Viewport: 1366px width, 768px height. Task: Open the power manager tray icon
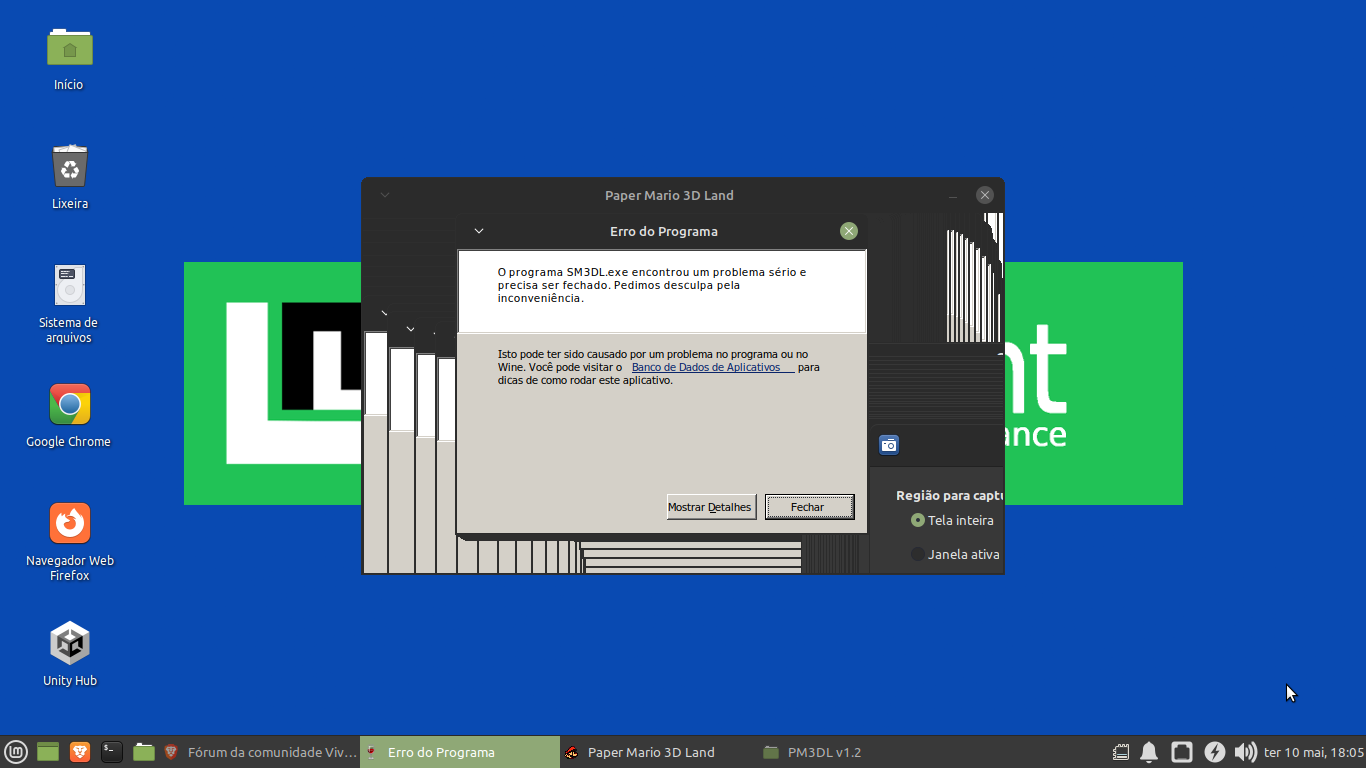tap(1214, 752)
